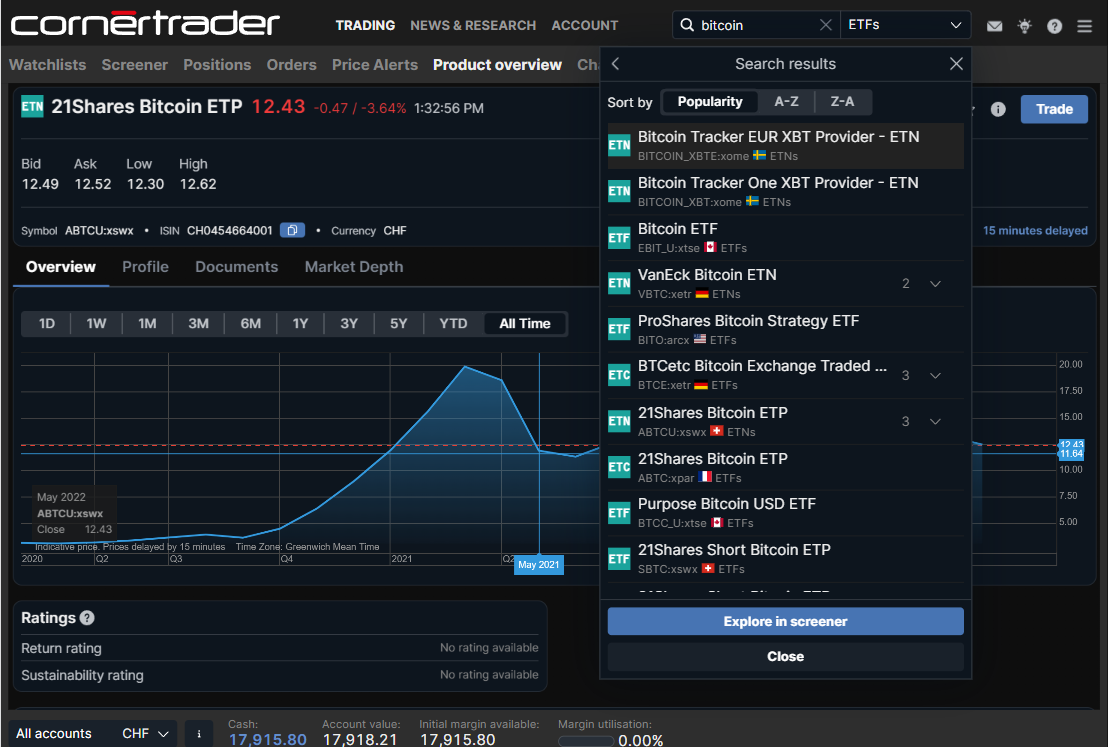The width and height of the screenshot is (1108, 748).
Task: Switch to the Product overview tab
Action: [497, 65]
